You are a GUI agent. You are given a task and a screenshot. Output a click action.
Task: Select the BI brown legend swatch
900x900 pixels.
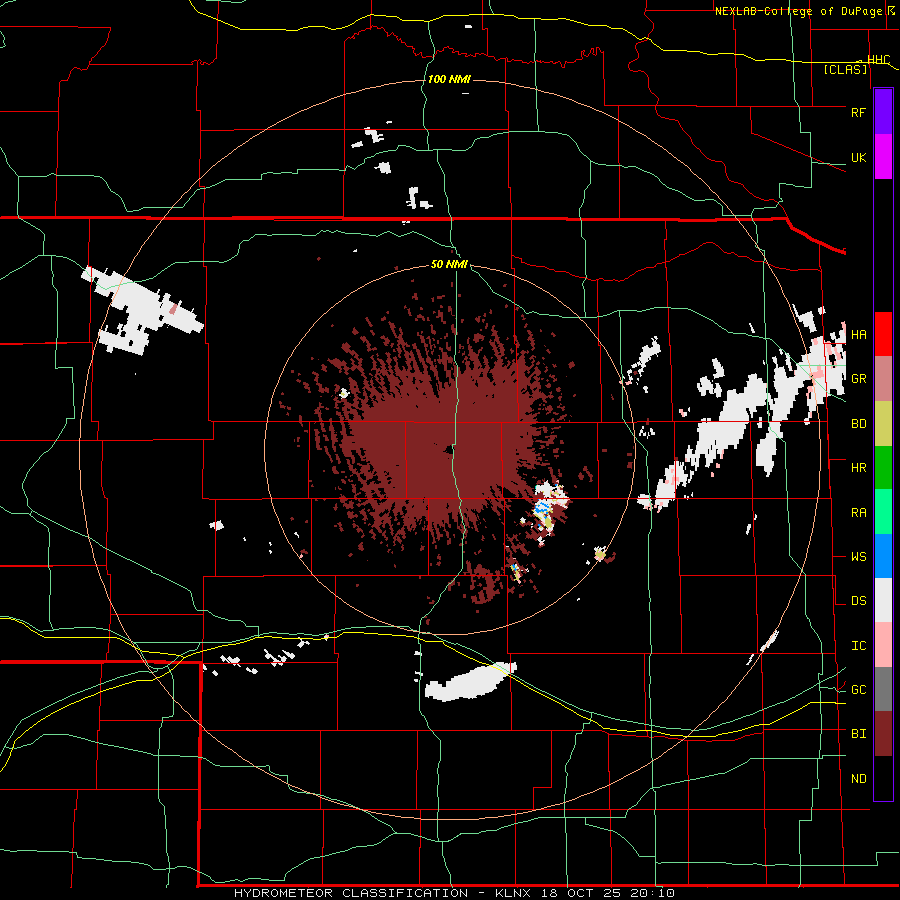tap(883, 734)
